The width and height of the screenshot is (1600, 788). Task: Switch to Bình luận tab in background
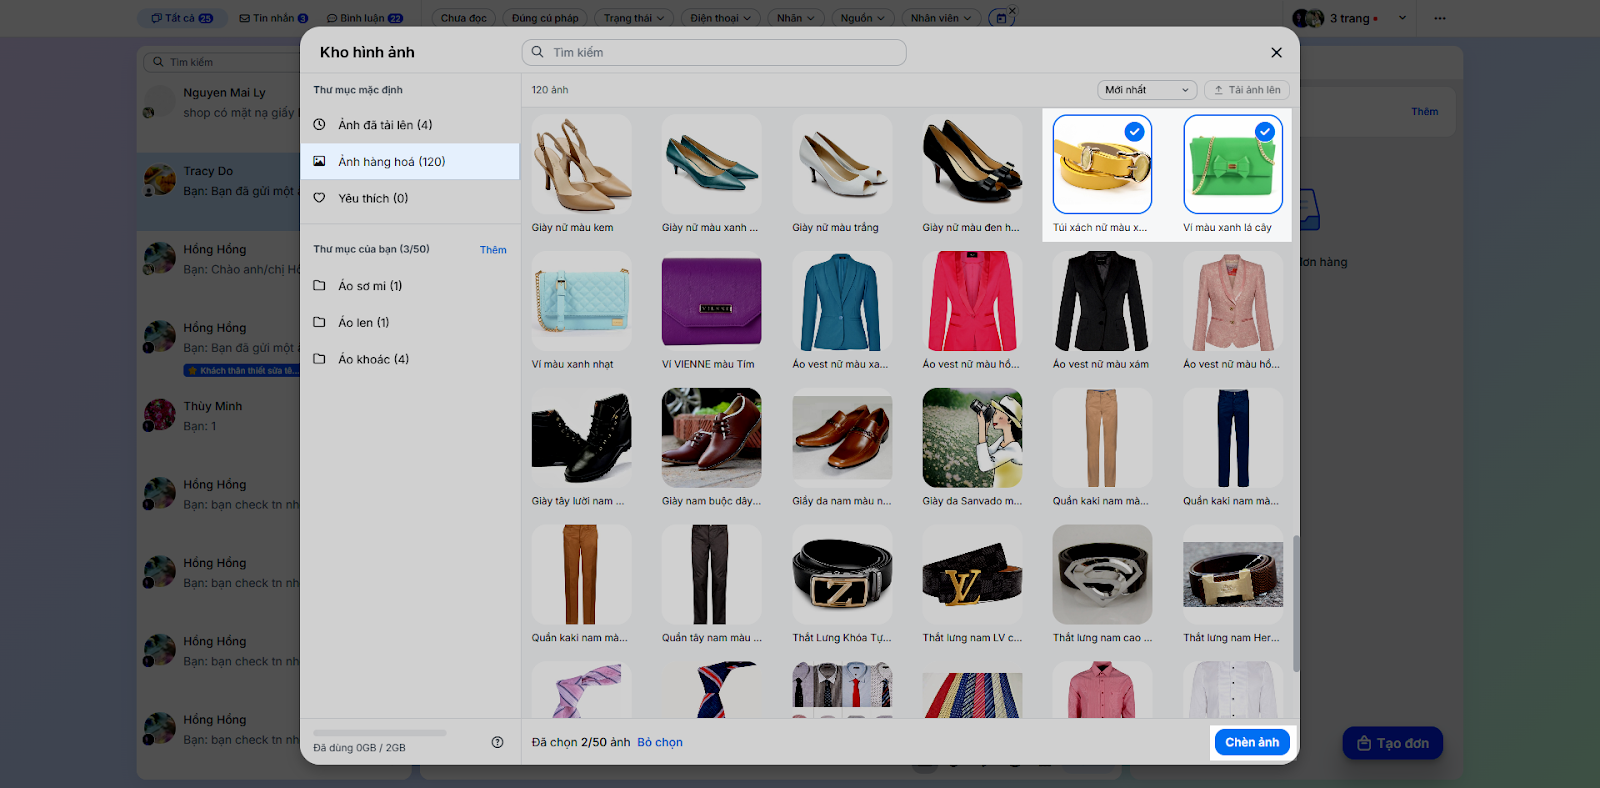tap(365, 18)
